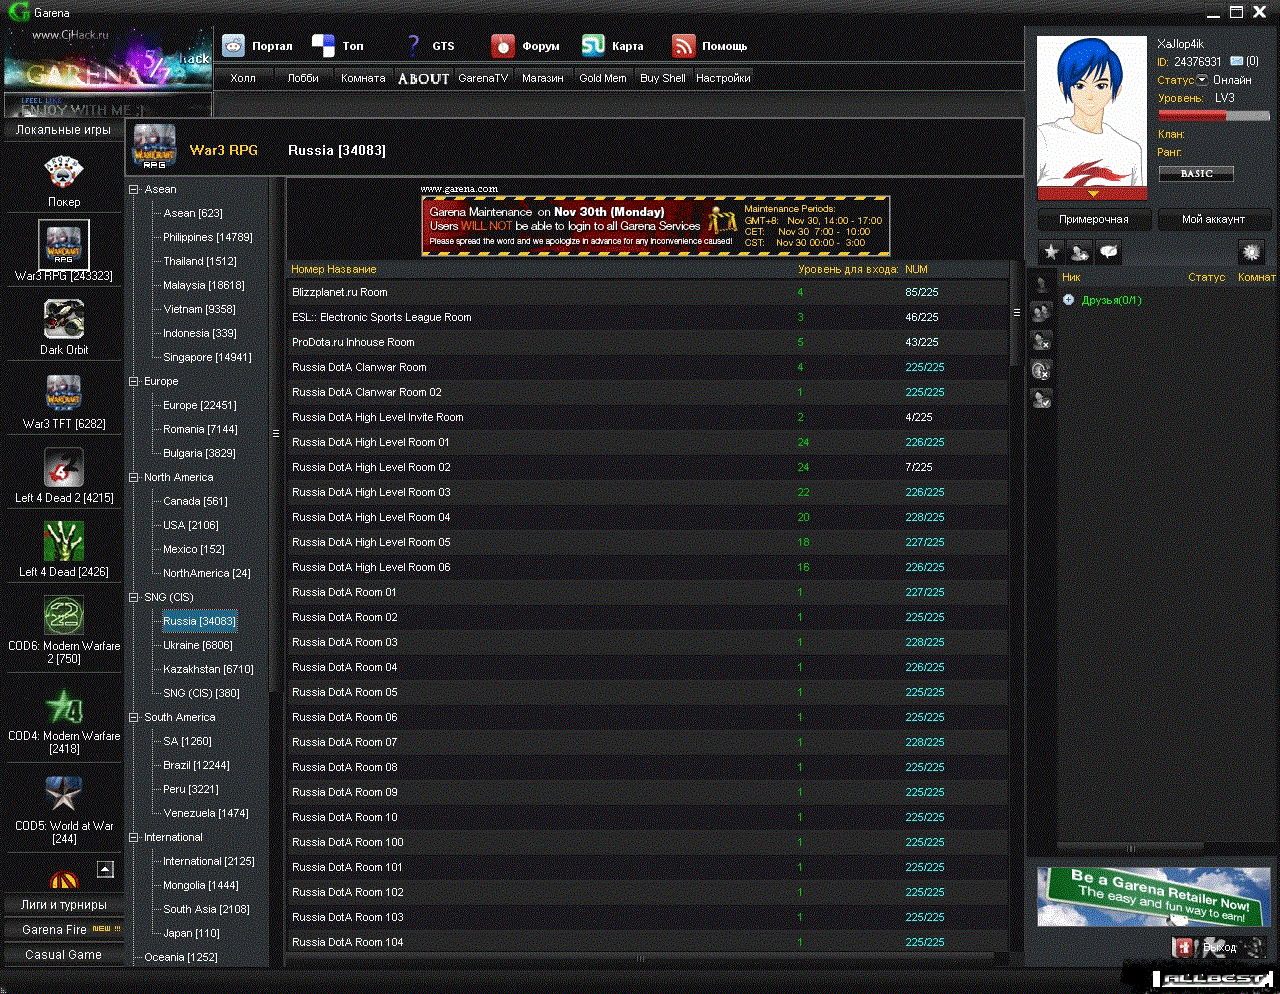Open the Статус online dropdown arrow
This screenshot has height=994, width=1280.
click(1202, 80)
